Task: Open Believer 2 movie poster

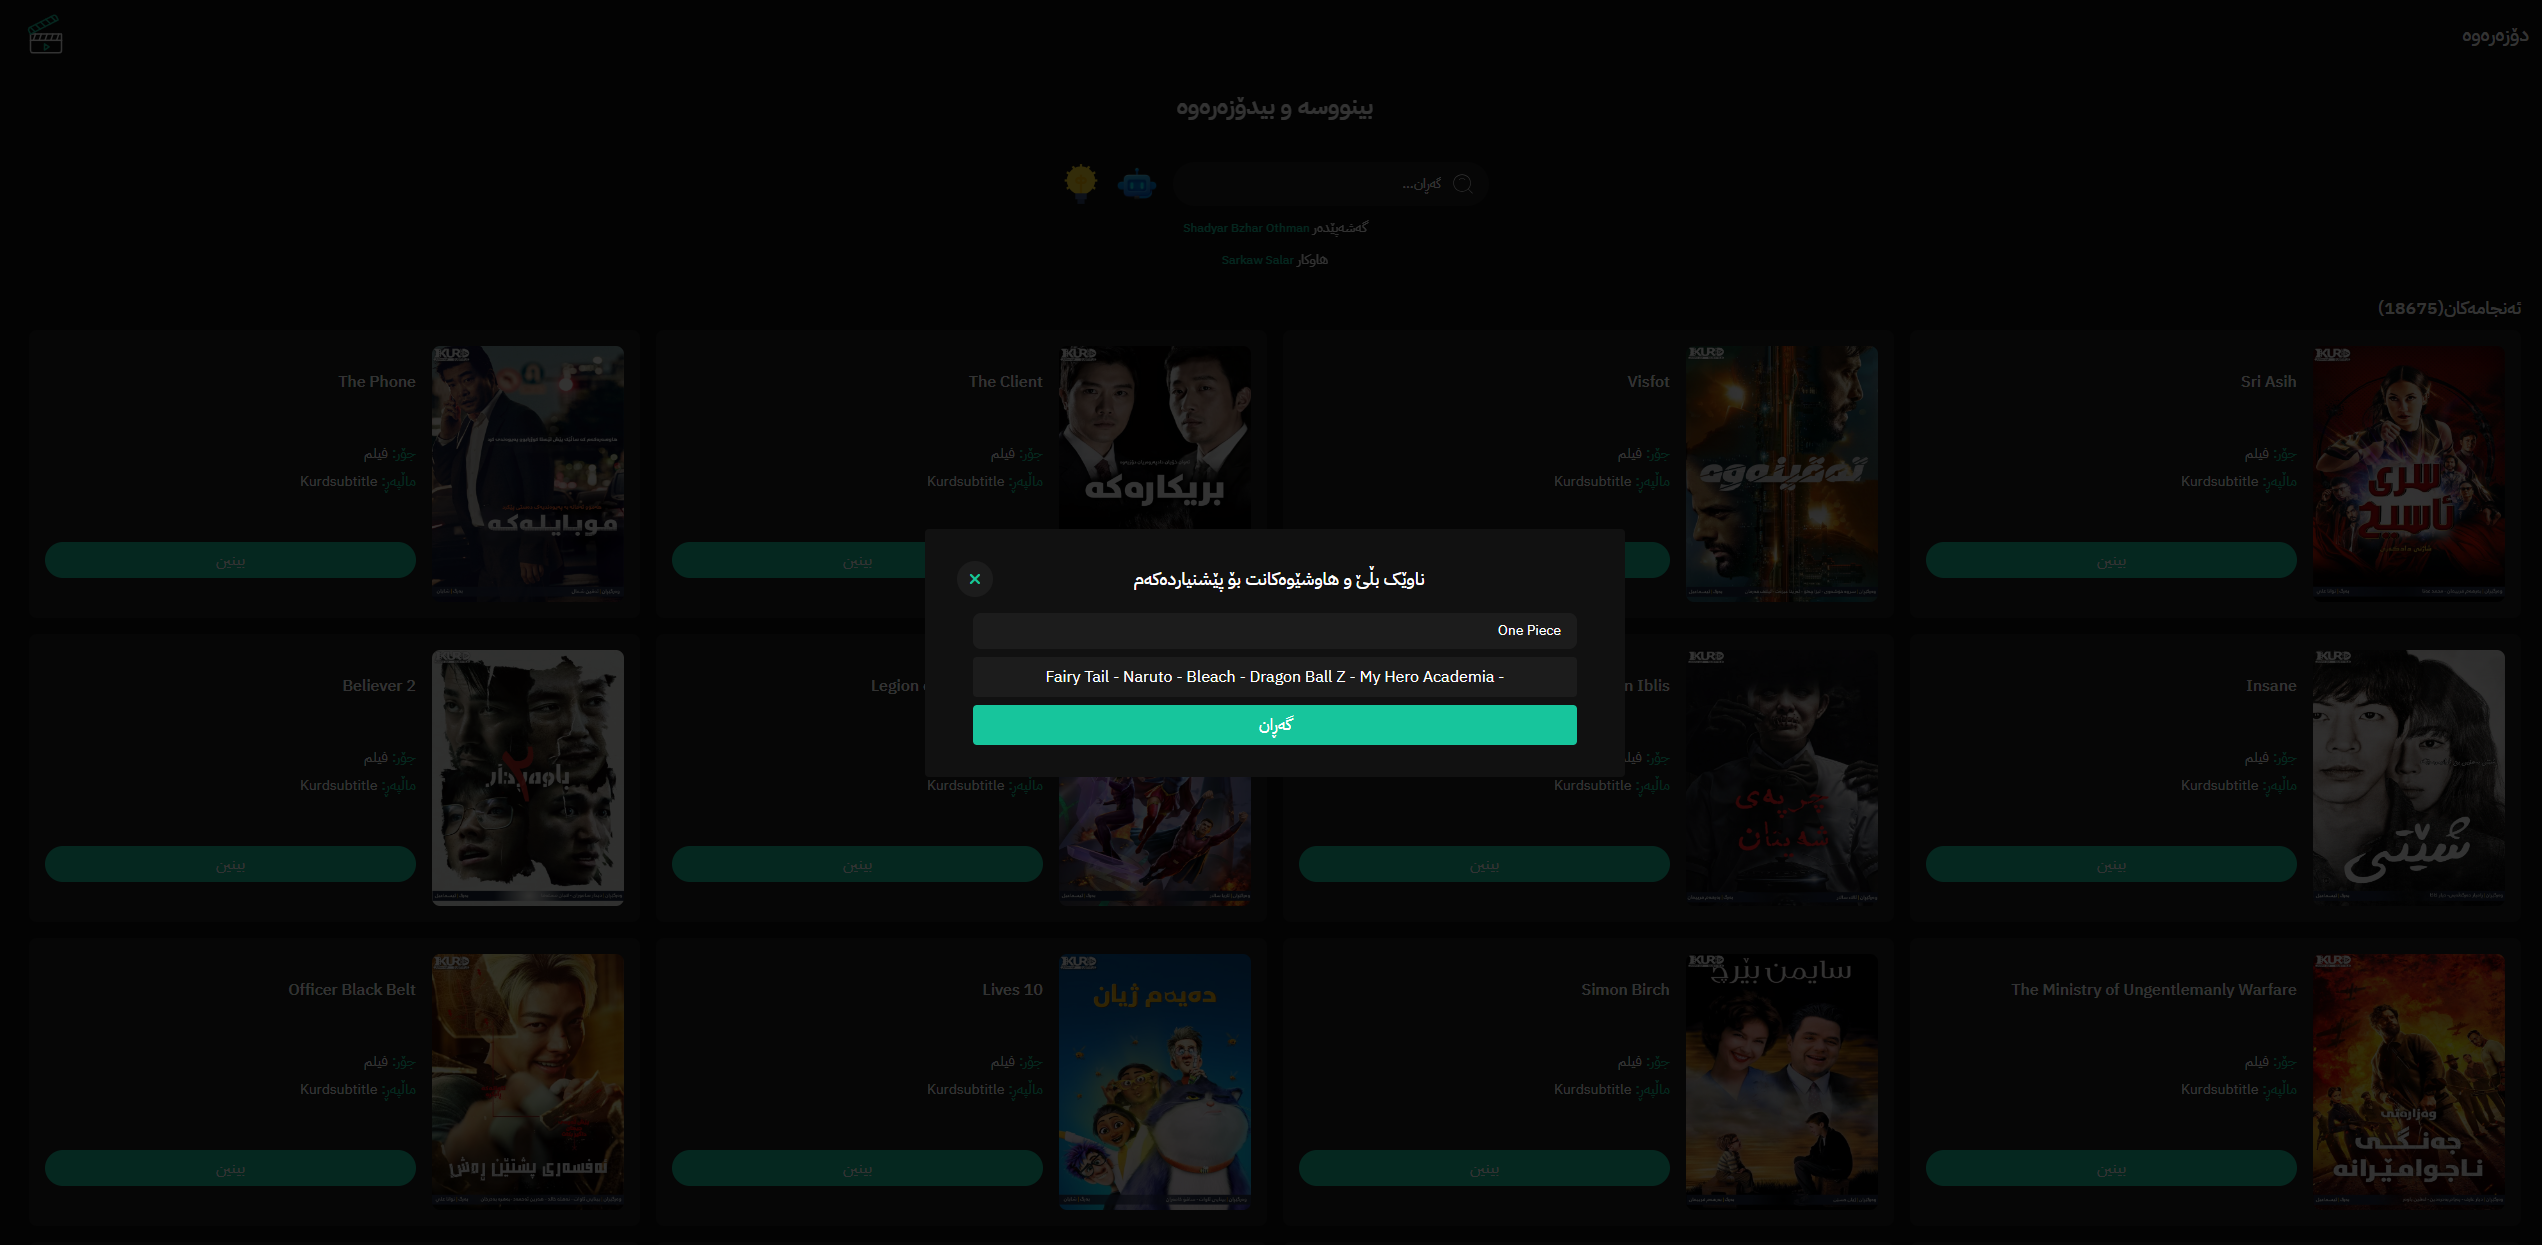Action: (528, 778)
